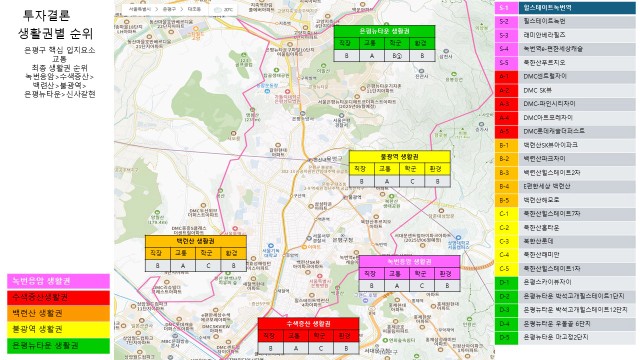Click the D-3 rank cell
Image resolution: width=640 pixels, height=360 pixels.
point(506,310)
